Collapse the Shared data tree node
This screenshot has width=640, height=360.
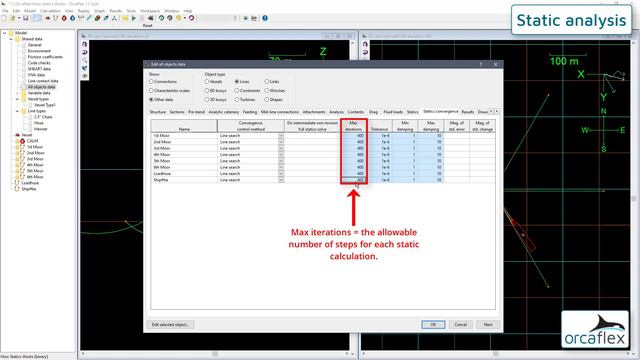[11, 39]
